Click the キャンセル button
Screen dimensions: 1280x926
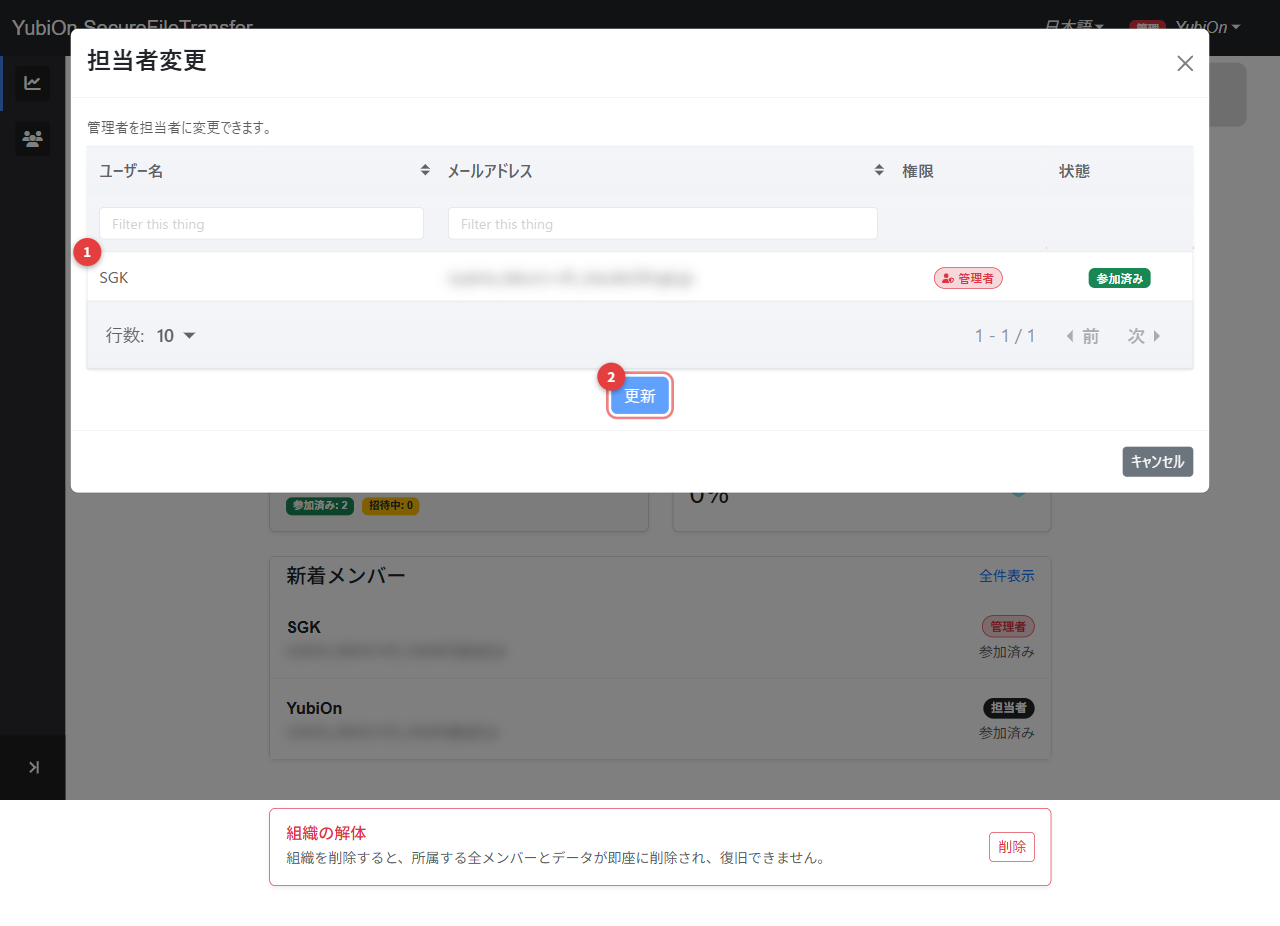[x=1158, y=461]
